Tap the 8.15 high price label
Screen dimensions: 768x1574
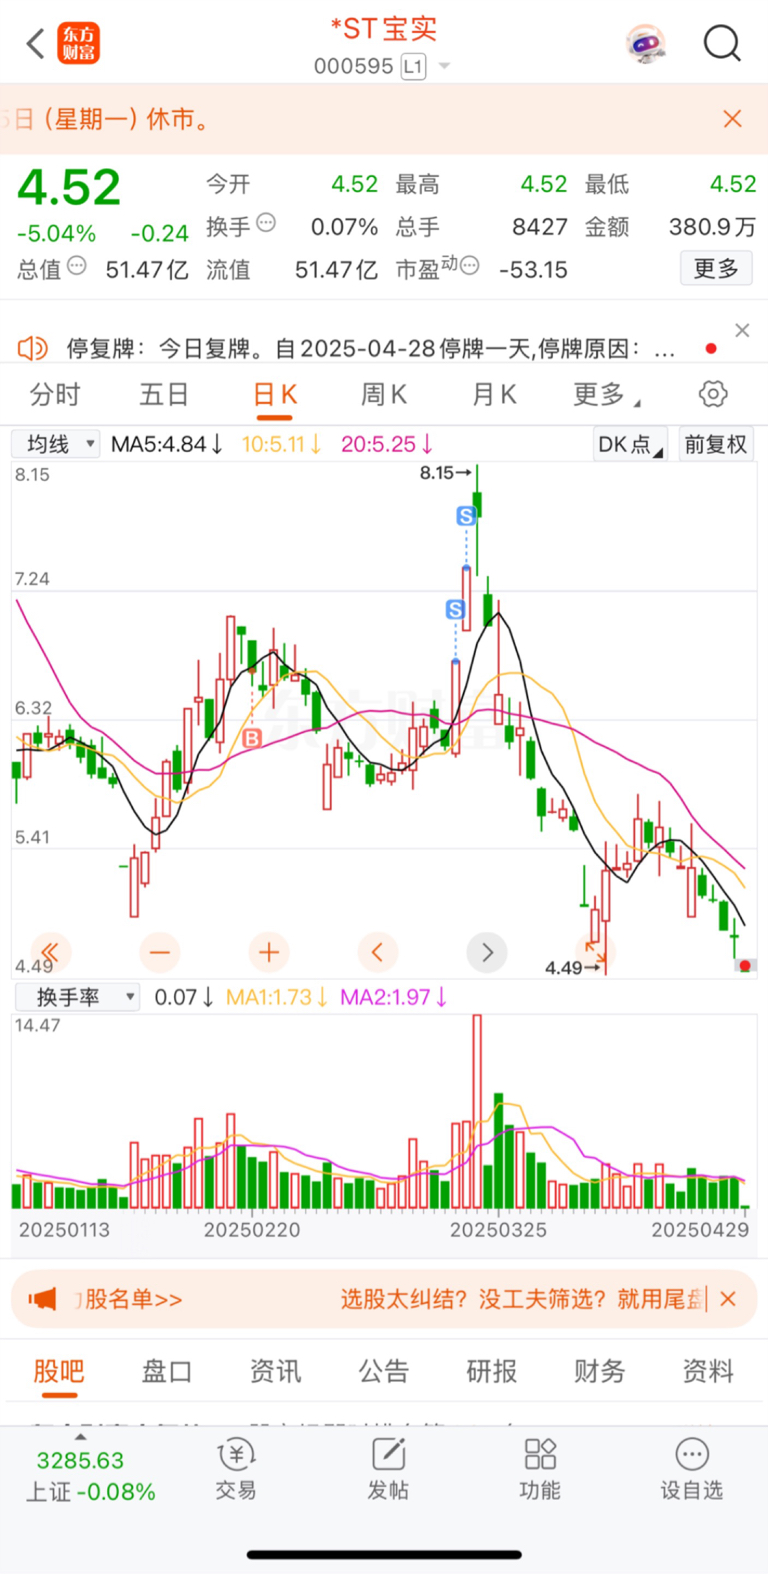(445, 473)
